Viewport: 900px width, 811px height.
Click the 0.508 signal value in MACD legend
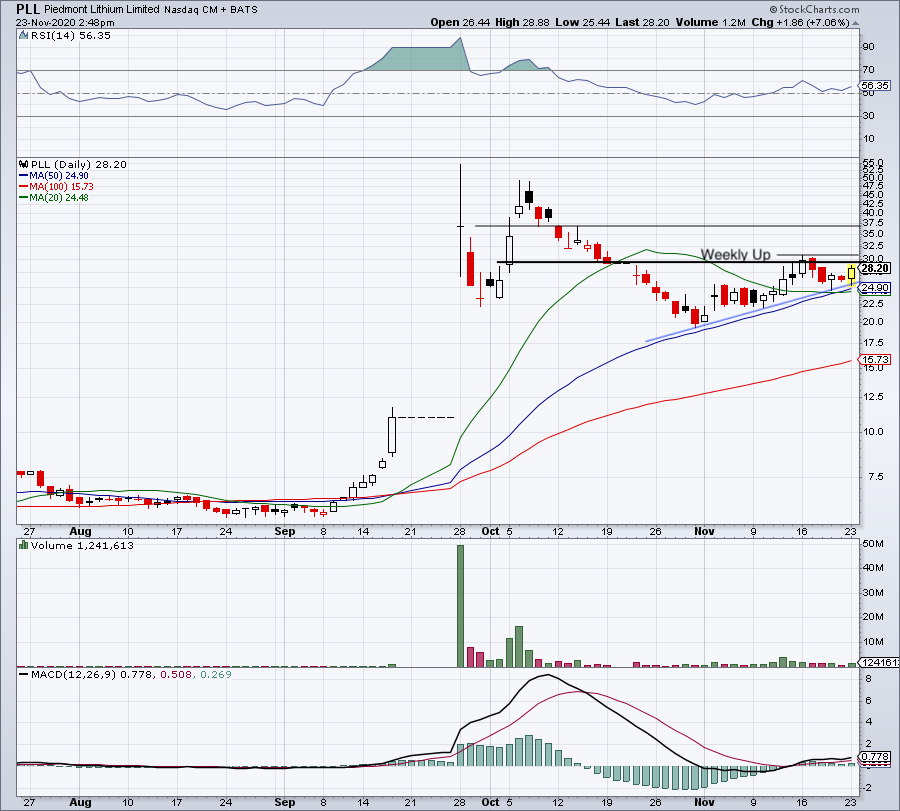pyautogui.click(x=175, y=674)
